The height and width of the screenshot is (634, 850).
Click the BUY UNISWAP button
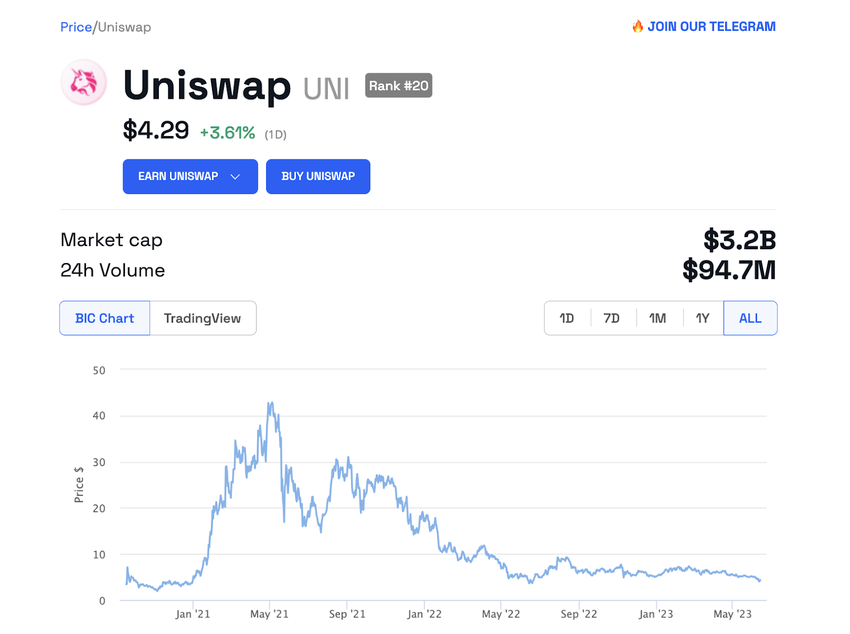pos(318,176)
